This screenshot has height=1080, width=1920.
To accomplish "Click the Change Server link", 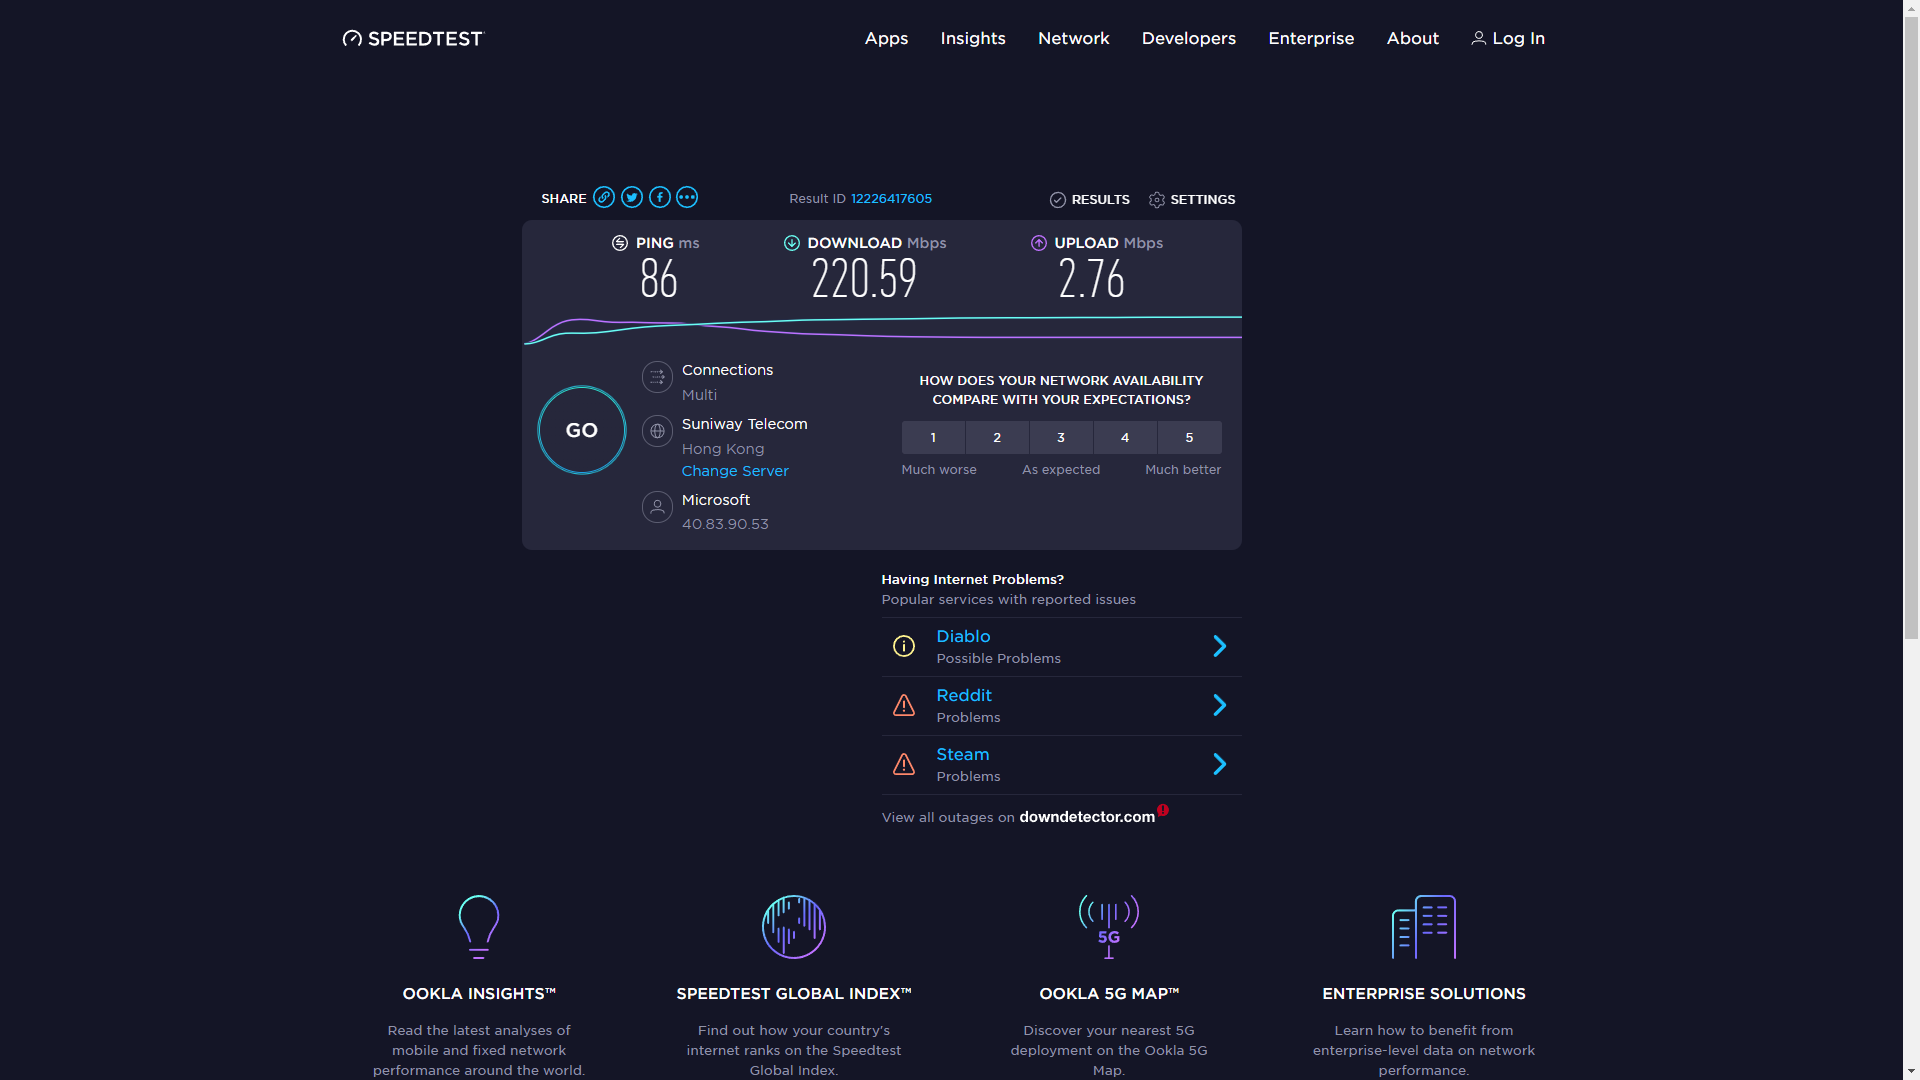I will click(x=735, y=471).
